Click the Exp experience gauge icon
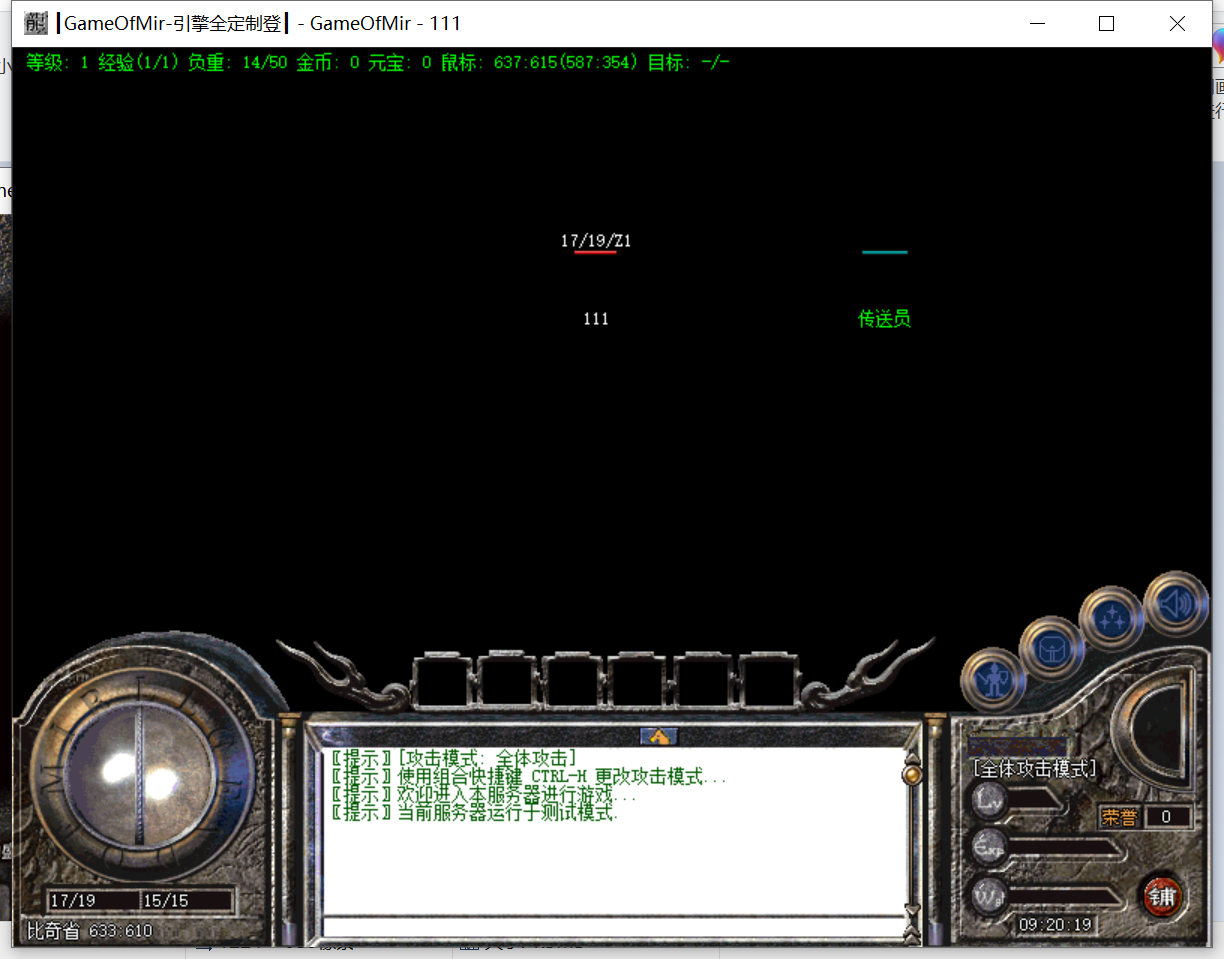Screen dimensions: 1224x959 (x=990, y=846)
